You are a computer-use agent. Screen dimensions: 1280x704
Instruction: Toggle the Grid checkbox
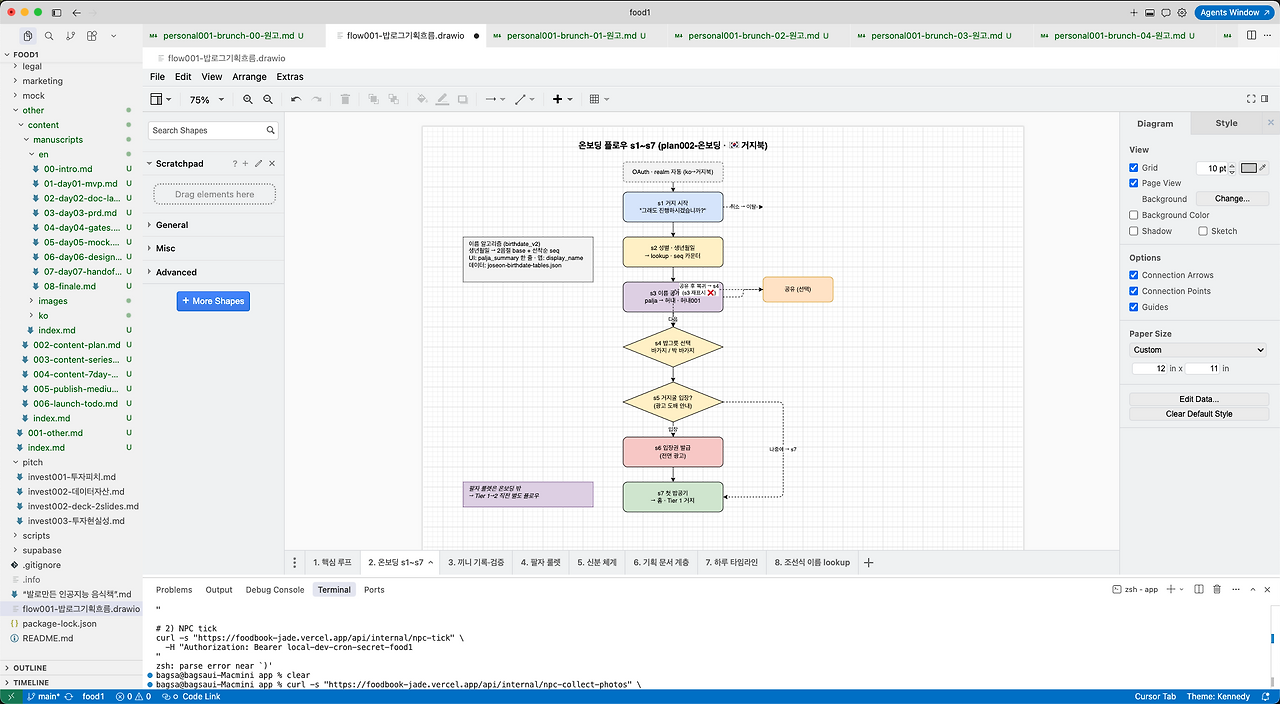point(1133,168)
